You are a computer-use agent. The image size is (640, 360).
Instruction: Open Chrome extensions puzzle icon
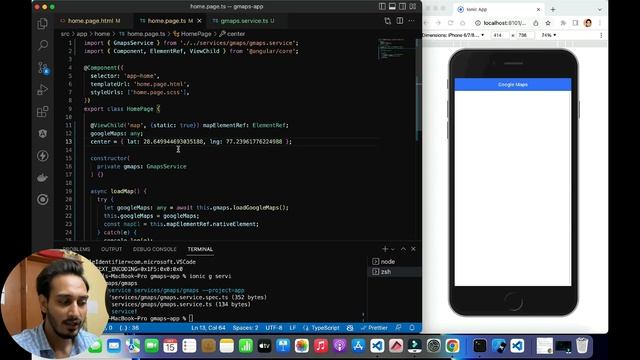[x=563, y=23]
